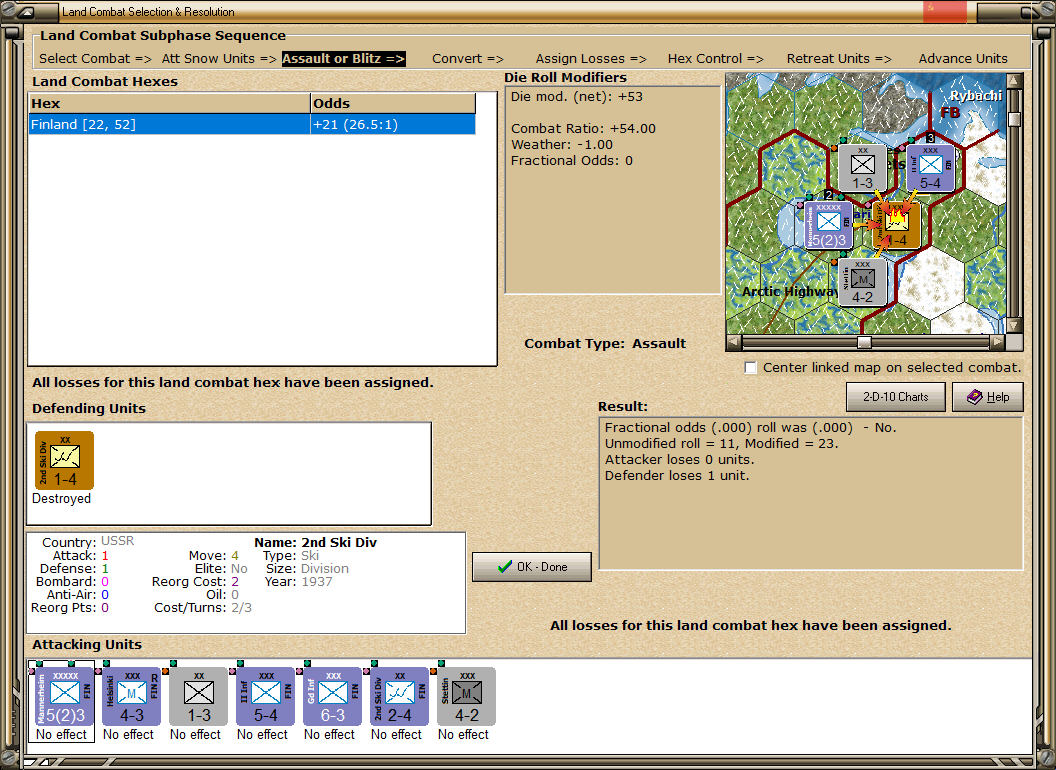Viewport: 1056px width, 770px height.
Task: Click the Attacker loses 0 units line
Action: [680, 459]
